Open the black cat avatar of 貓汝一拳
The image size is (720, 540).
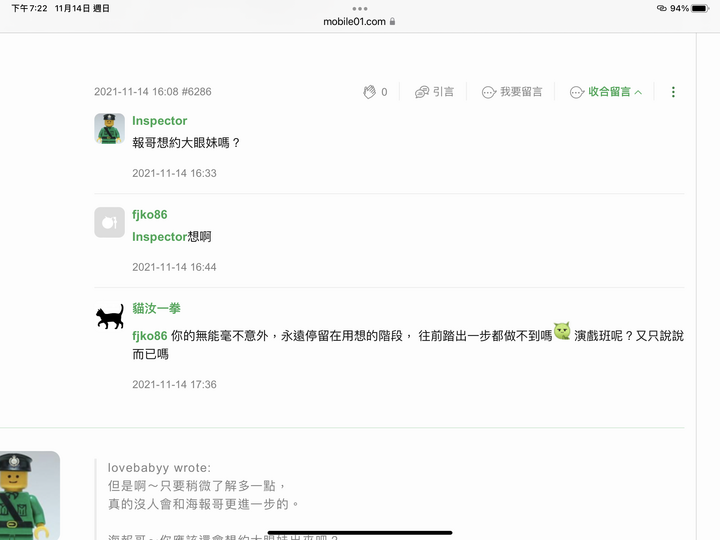pos(109,316)
